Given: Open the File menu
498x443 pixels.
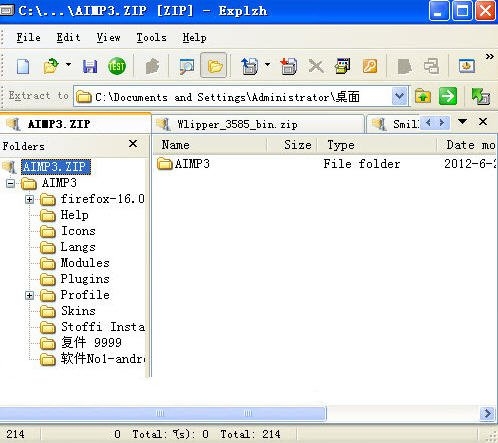Looking at the screenshot, I should point(29,37).
